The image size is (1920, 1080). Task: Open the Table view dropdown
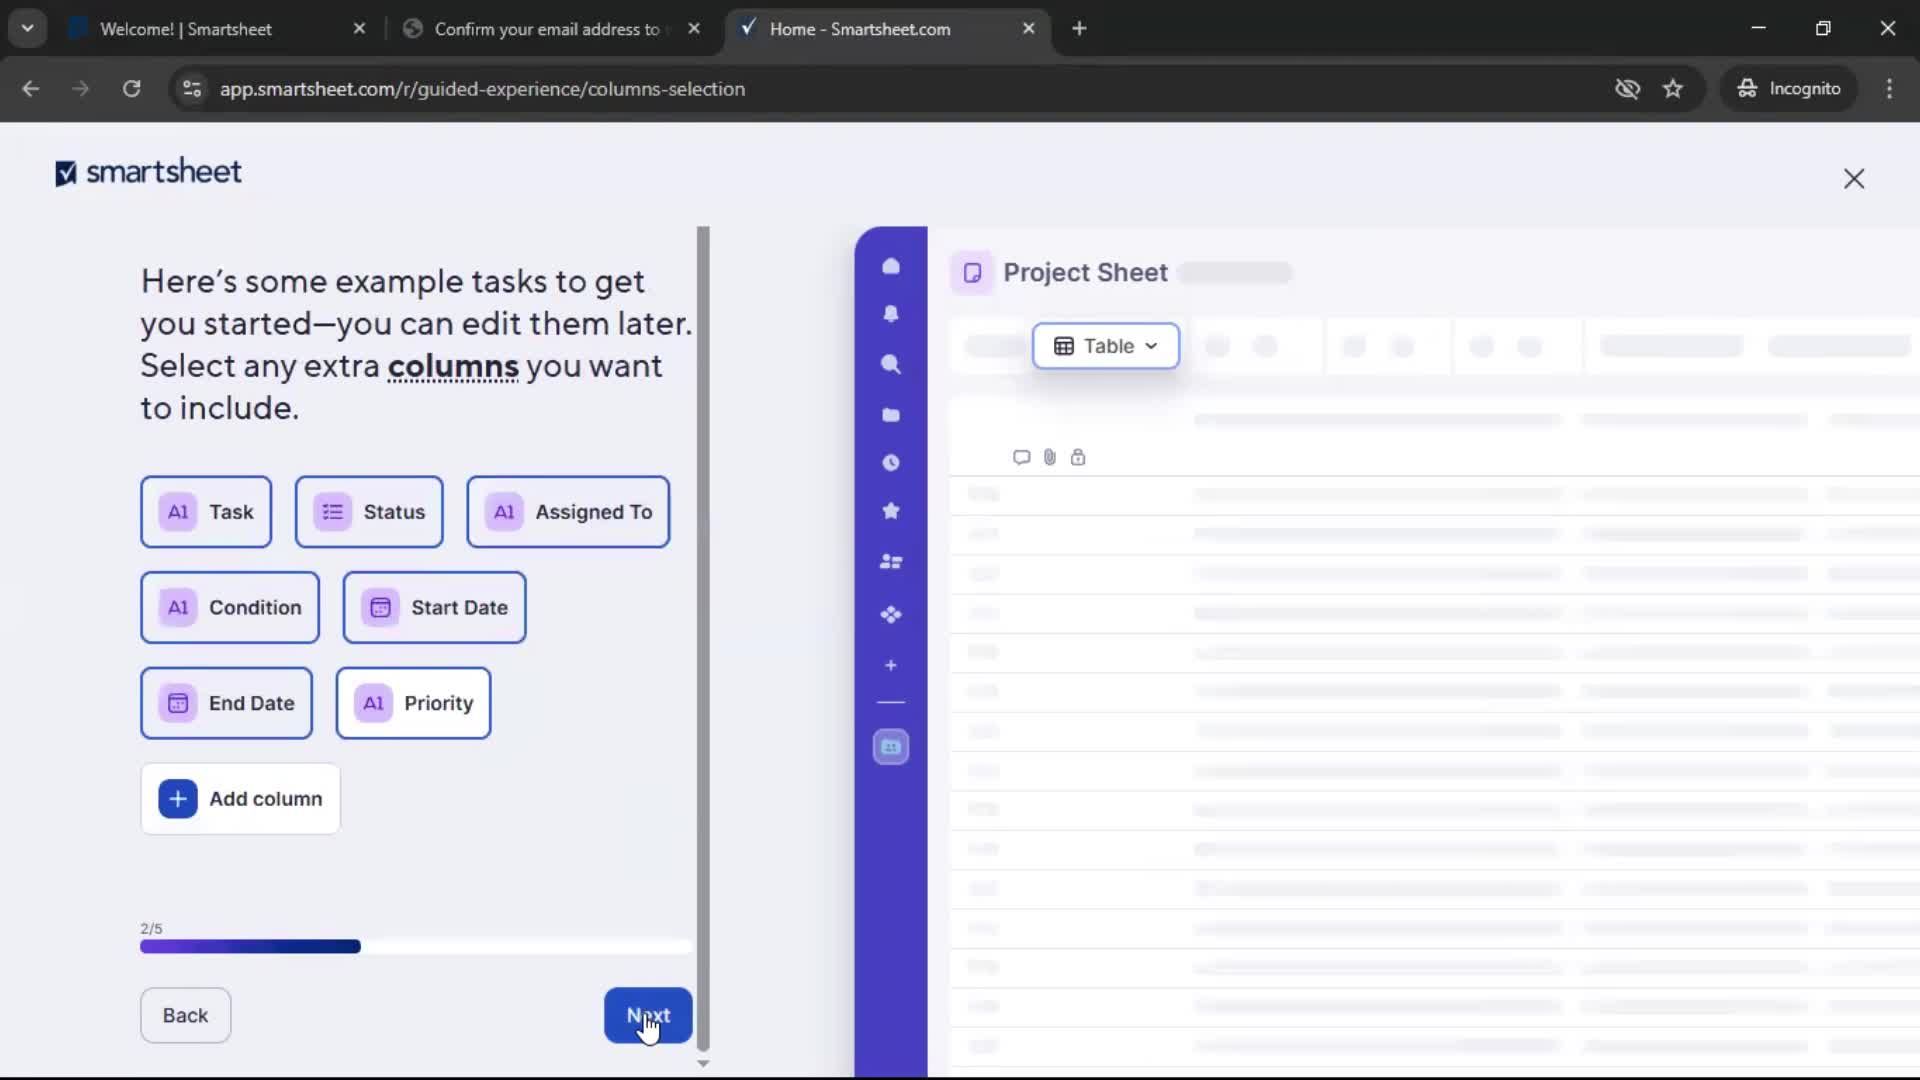tap(1105, 346)
